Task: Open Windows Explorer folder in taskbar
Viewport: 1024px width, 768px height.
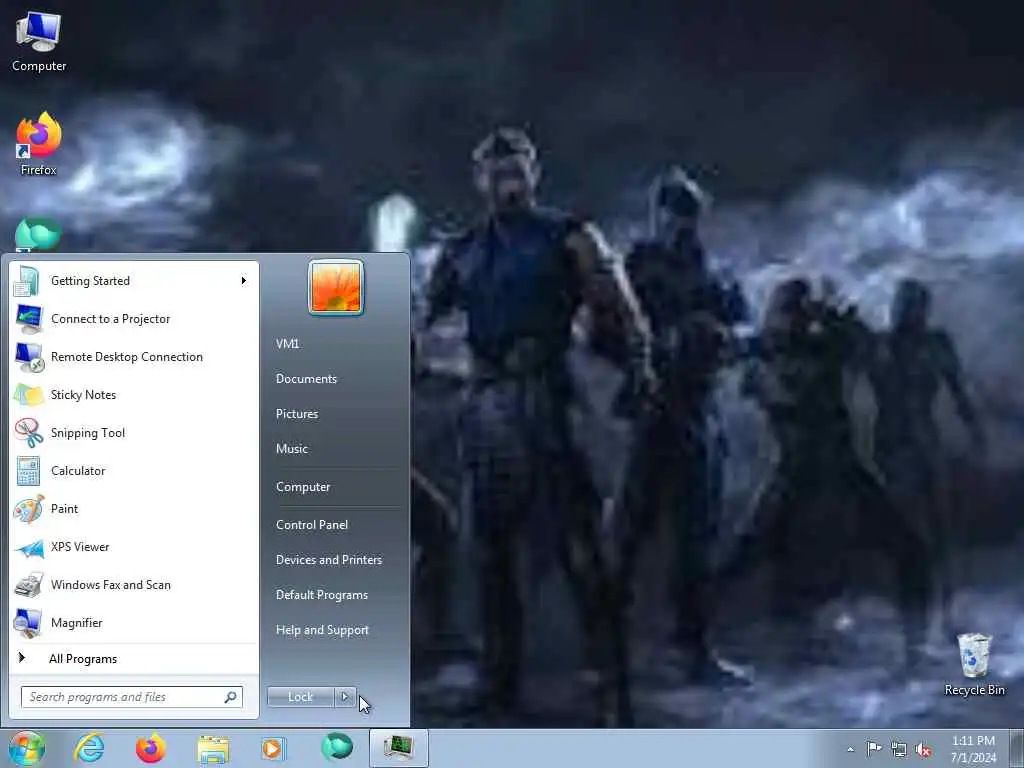Action: (213, 749)
